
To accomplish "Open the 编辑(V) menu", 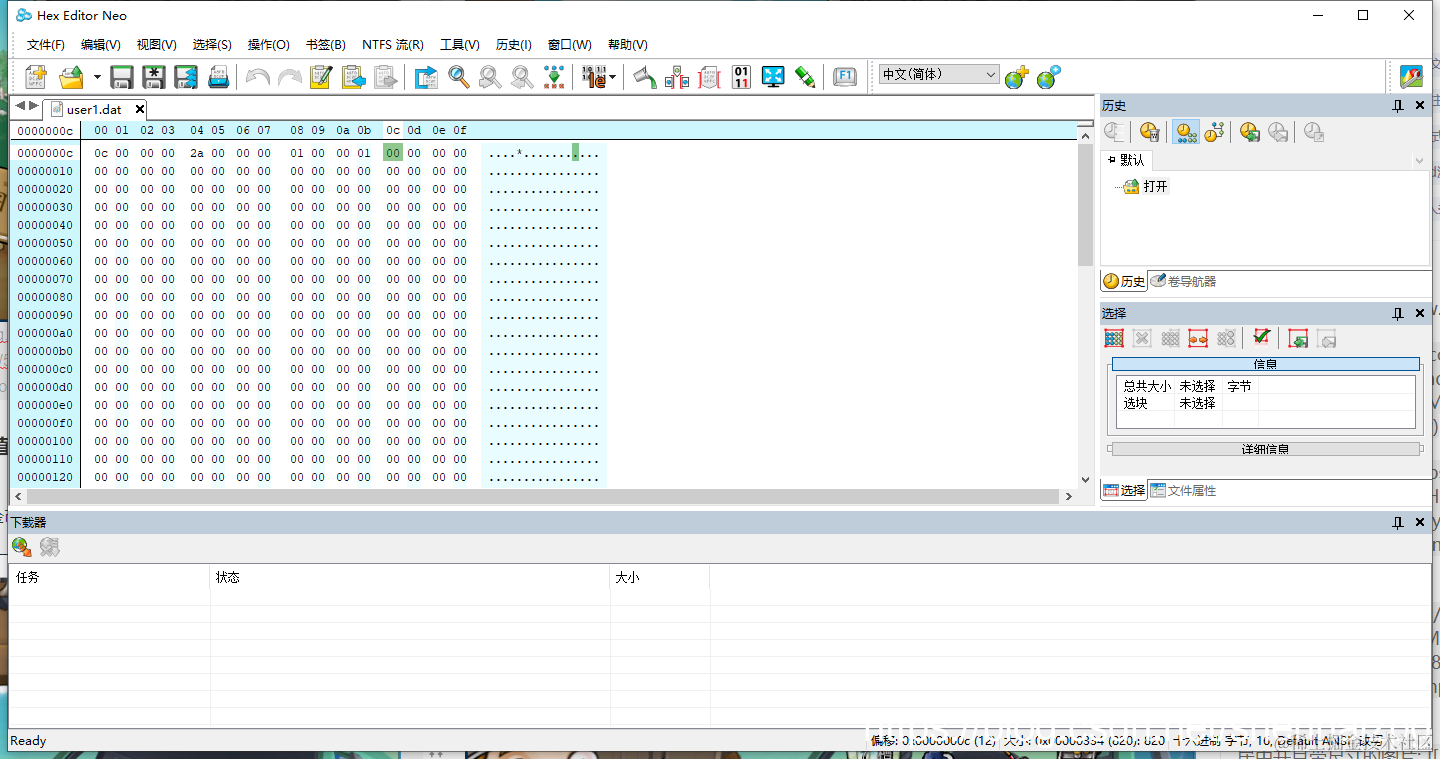I will tap(101, 45).
